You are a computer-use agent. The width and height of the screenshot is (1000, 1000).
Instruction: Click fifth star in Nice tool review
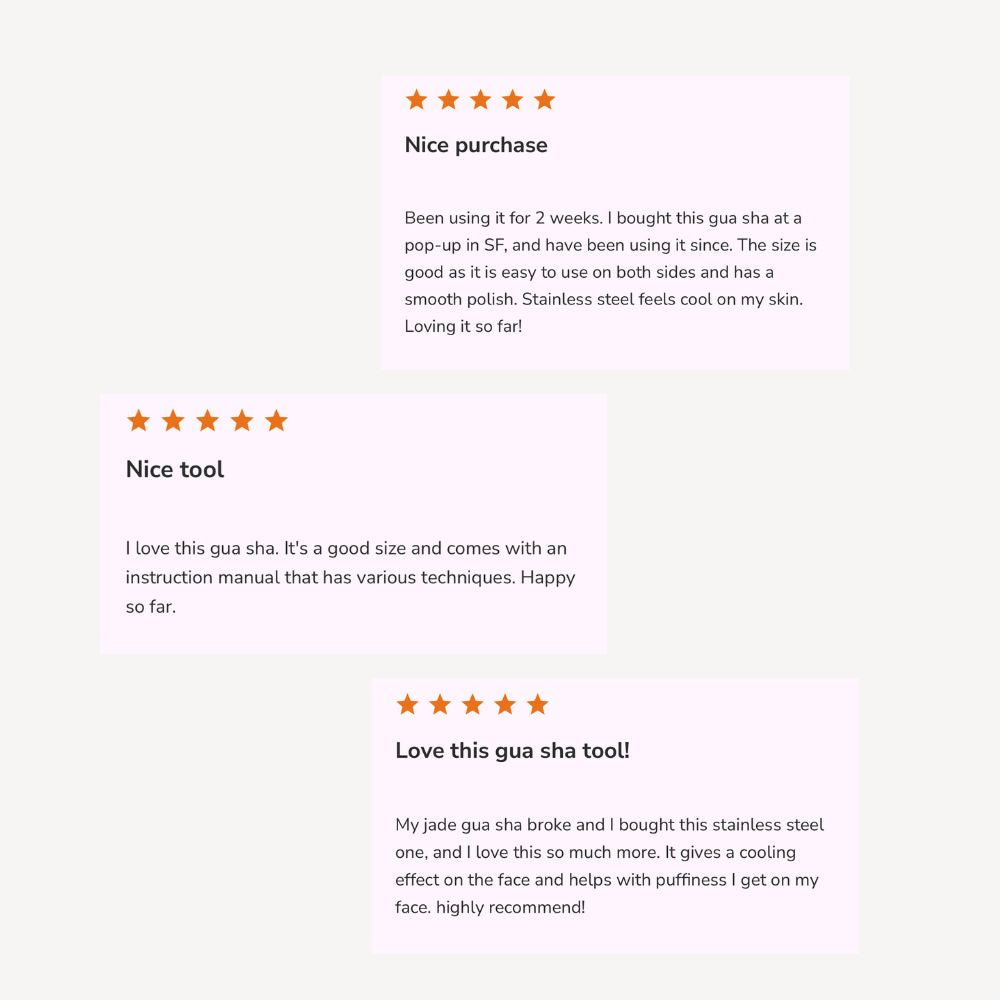click(x=277, y=421)
